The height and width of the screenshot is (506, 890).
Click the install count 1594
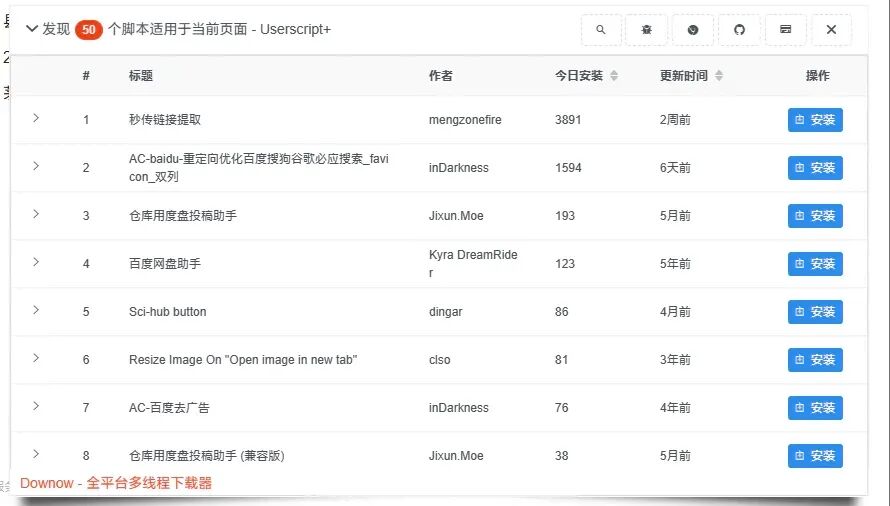(568, 168)
